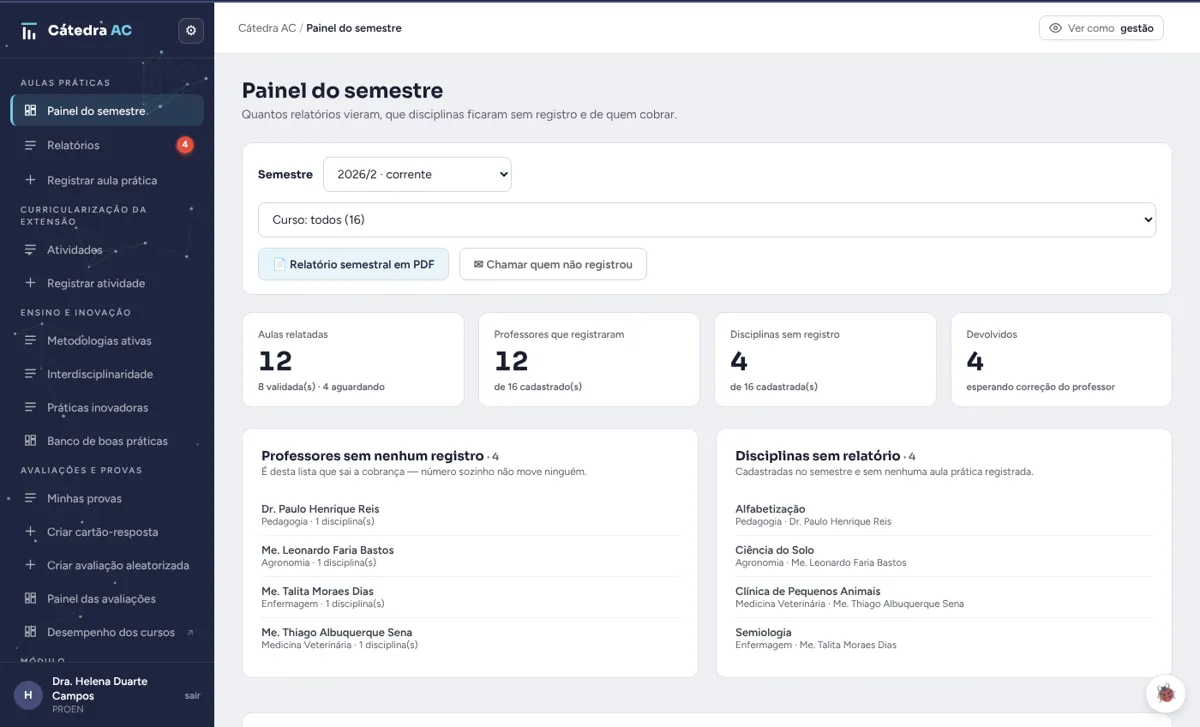
Task: Open Criar cartão-resposta menu item
Action: click(x=107, y=532)
